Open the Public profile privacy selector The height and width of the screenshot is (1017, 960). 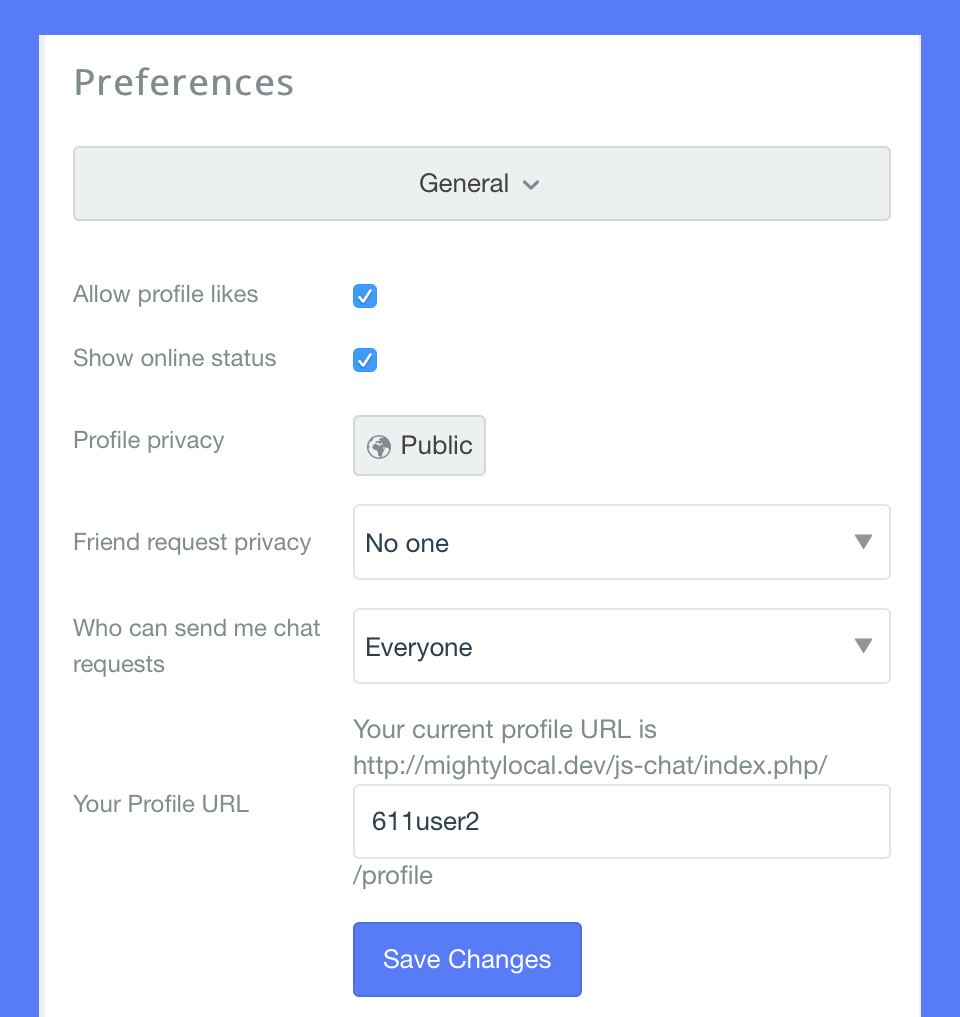[x=420, y=445]
